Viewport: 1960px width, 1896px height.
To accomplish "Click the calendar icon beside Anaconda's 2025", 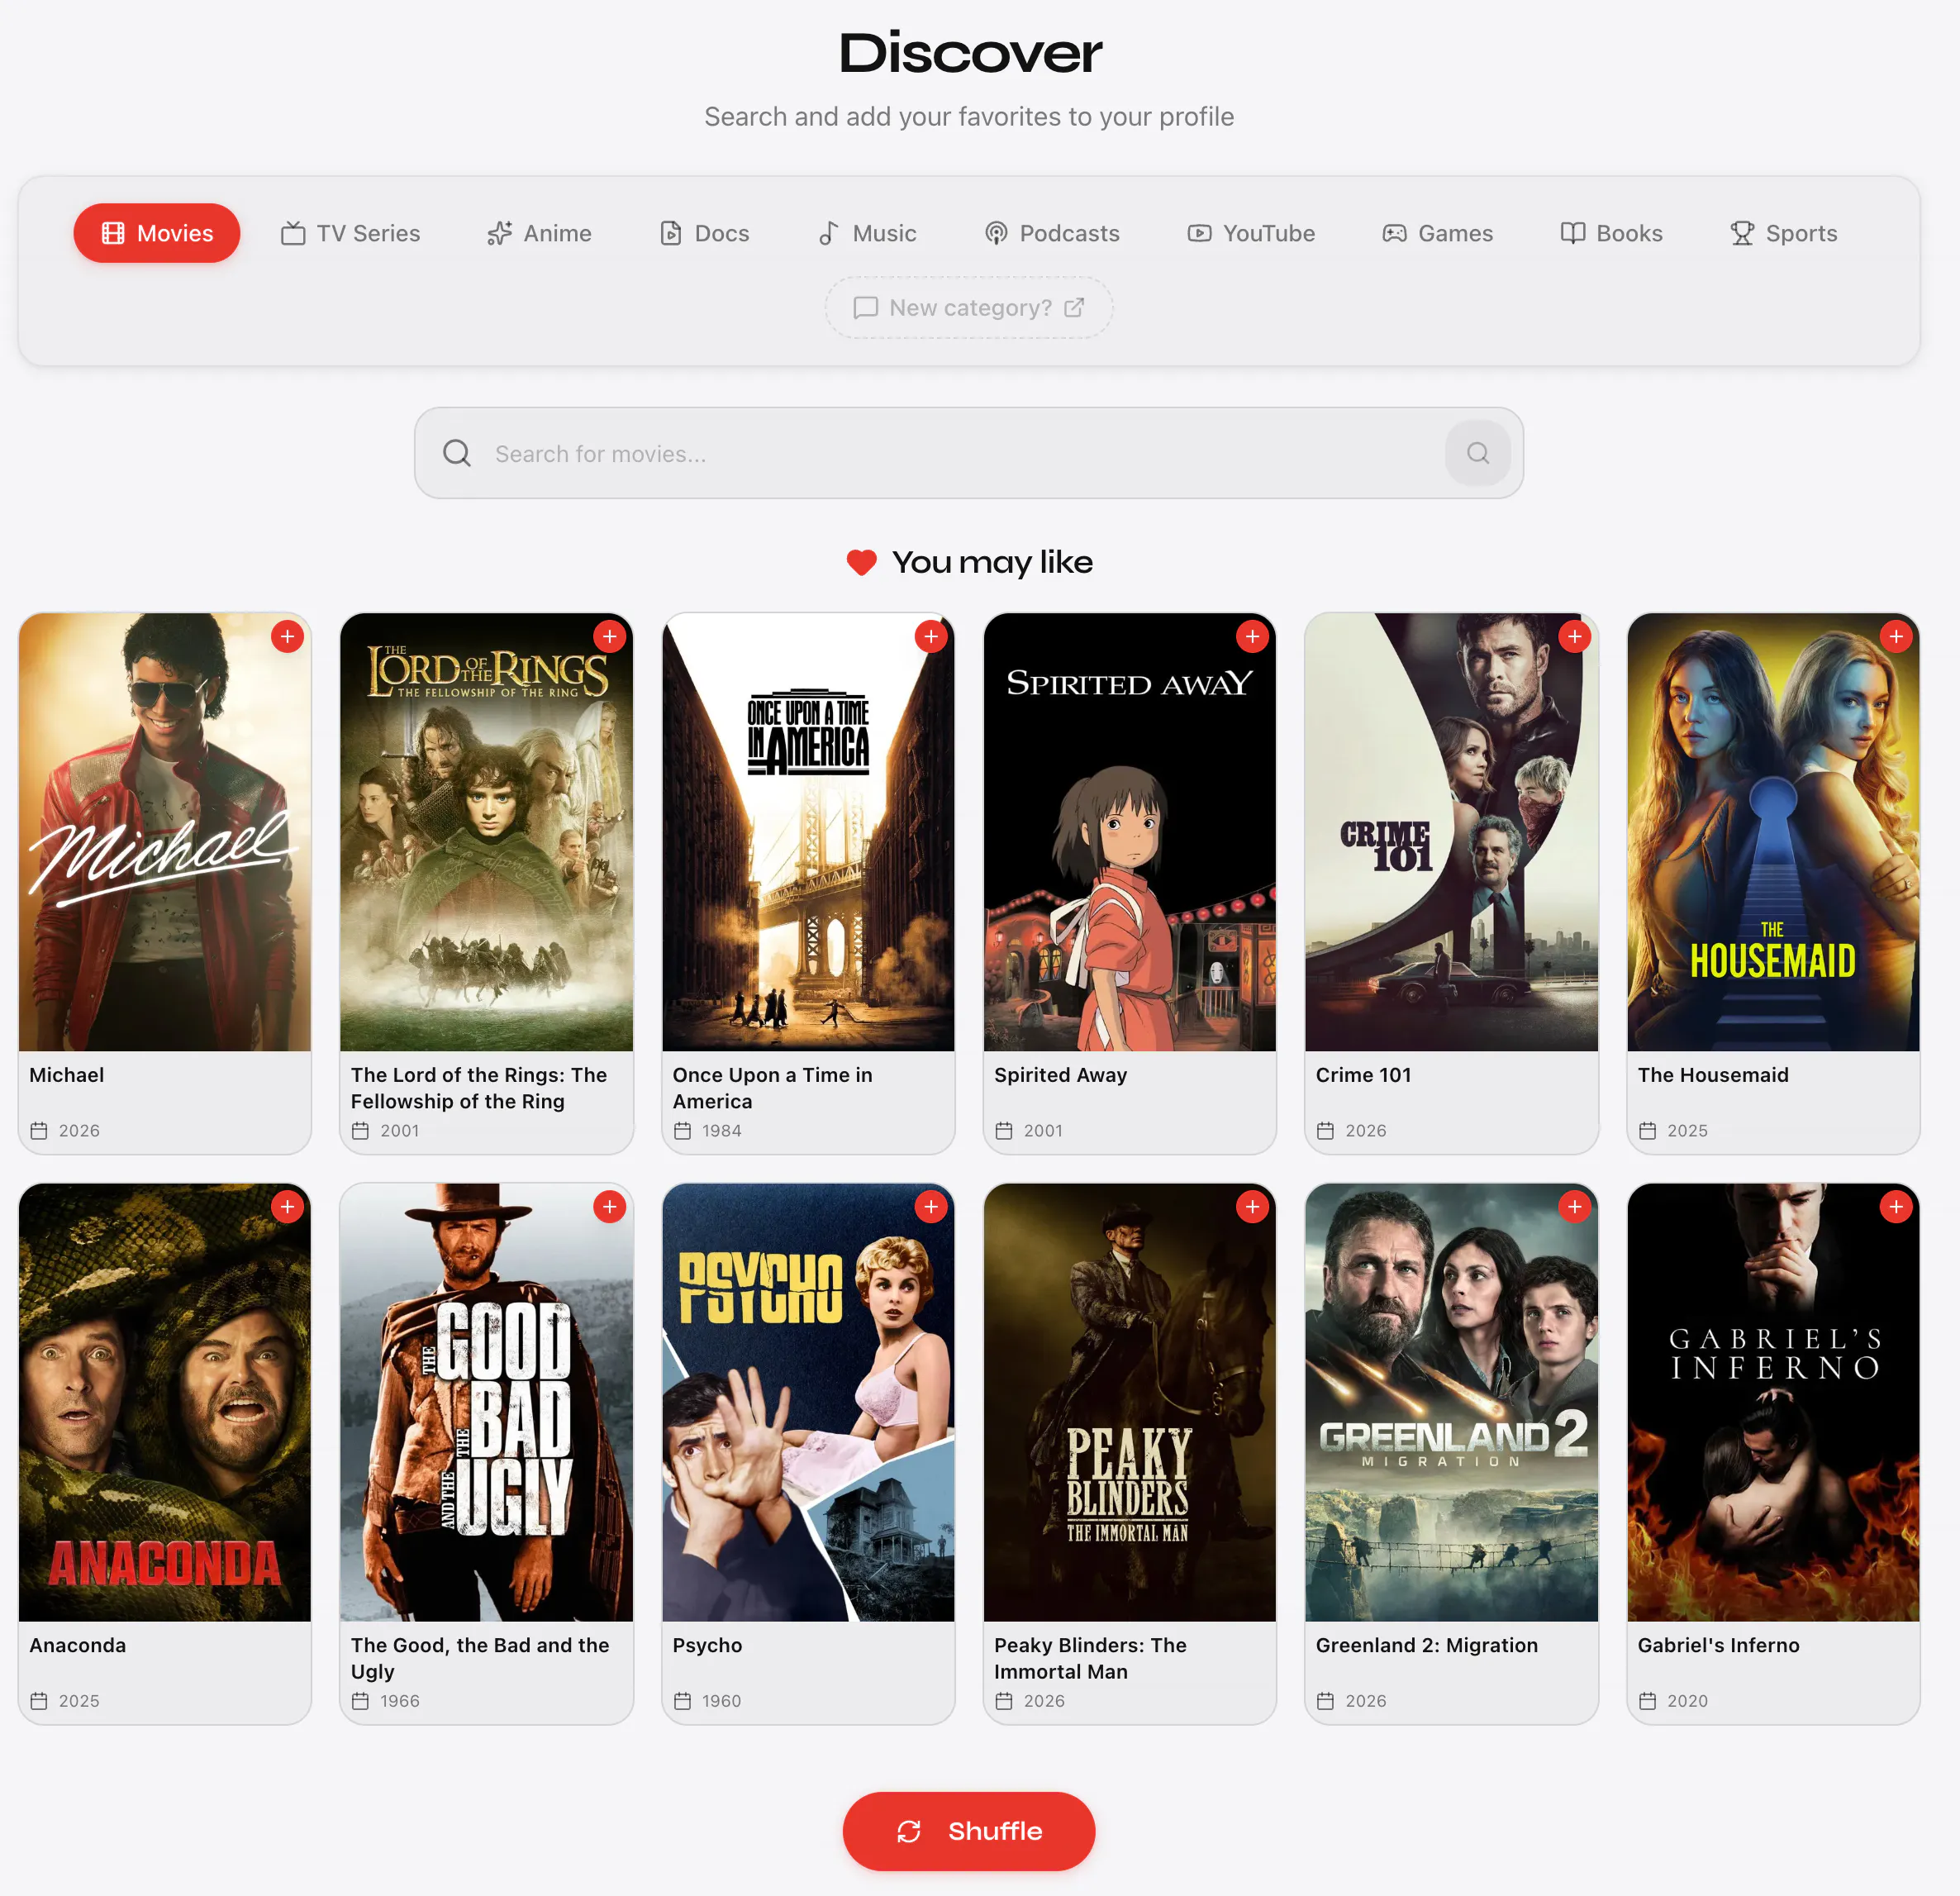I will coord(39,1701).
